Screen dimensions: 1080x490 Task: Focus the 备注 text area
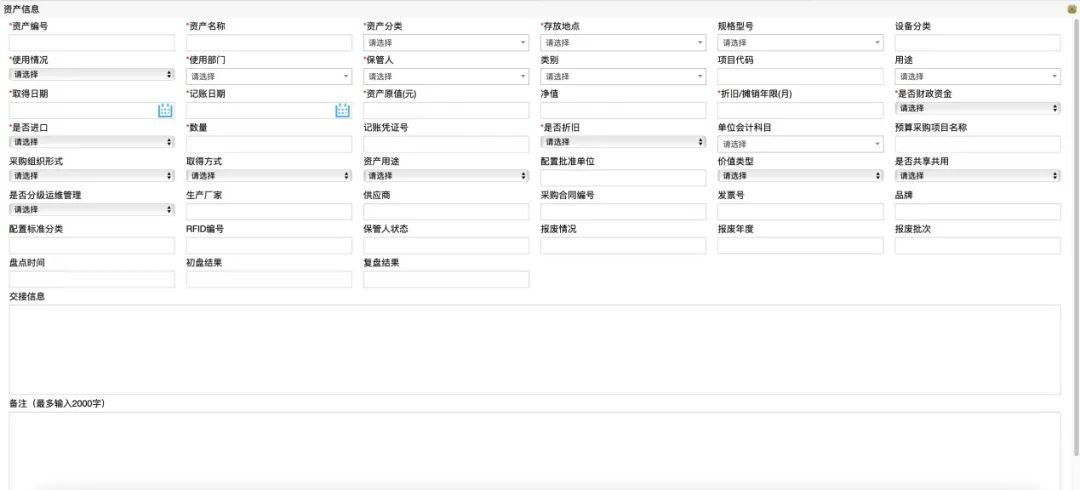534,450
